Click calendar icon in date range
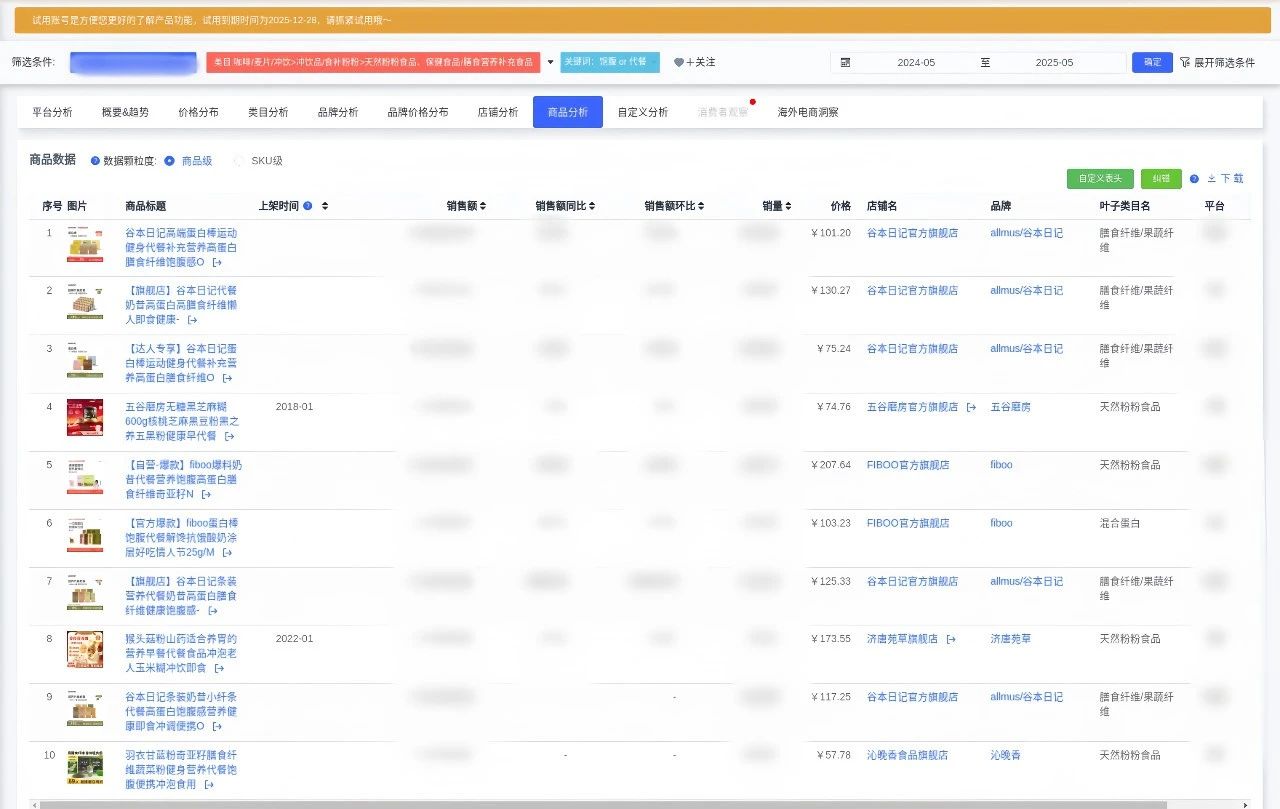Viewport: 1280px width, 809px height. pyautogui.click(x=845, y=62)
